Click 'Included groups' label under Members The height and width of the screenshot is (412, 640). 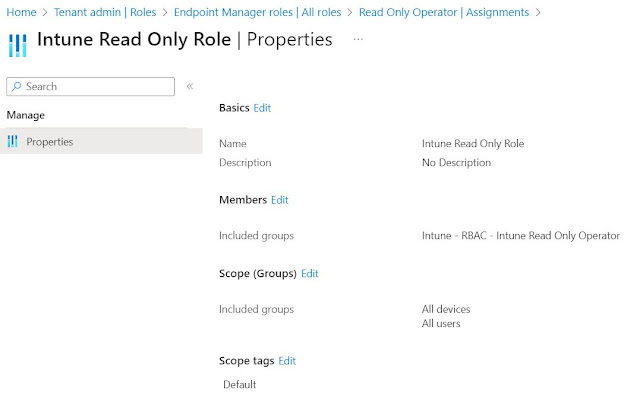[256, 236]
